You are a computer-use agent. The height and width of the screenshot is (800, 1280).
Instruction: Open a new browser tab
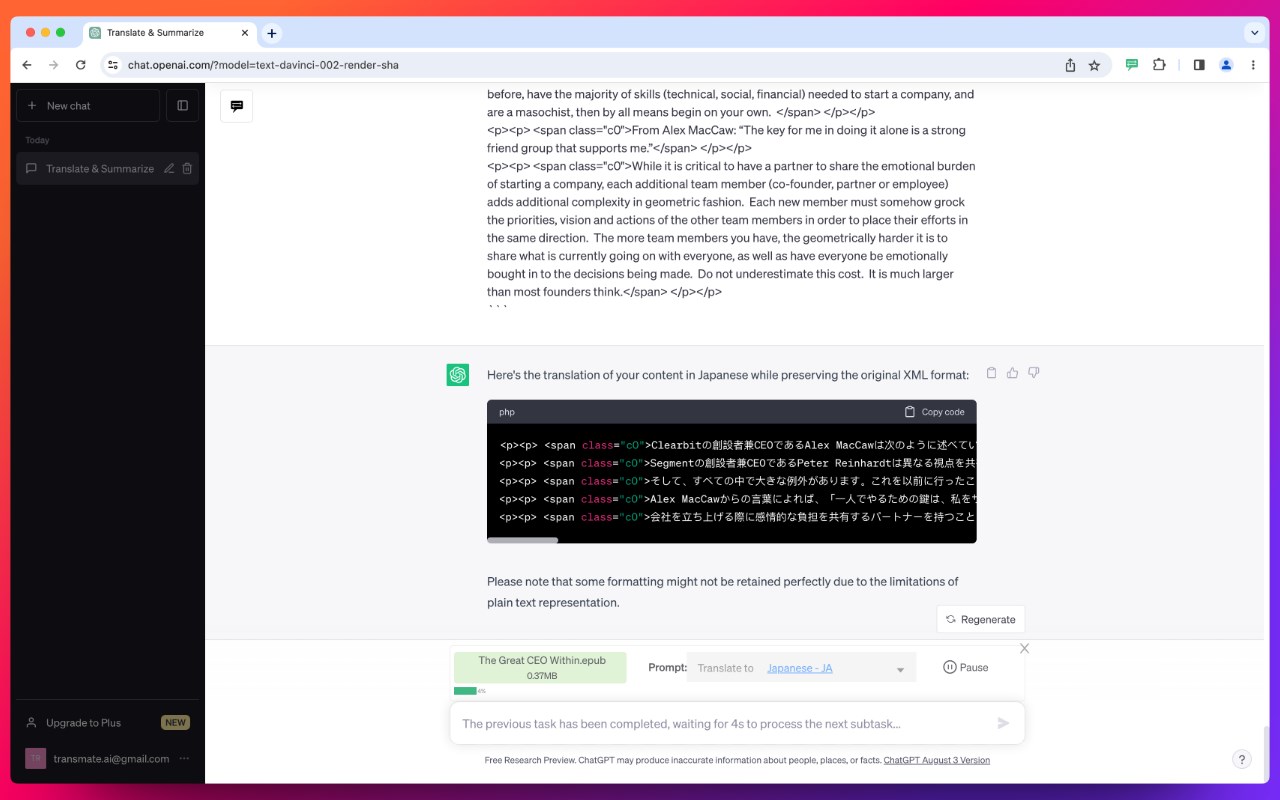[271, 33]
